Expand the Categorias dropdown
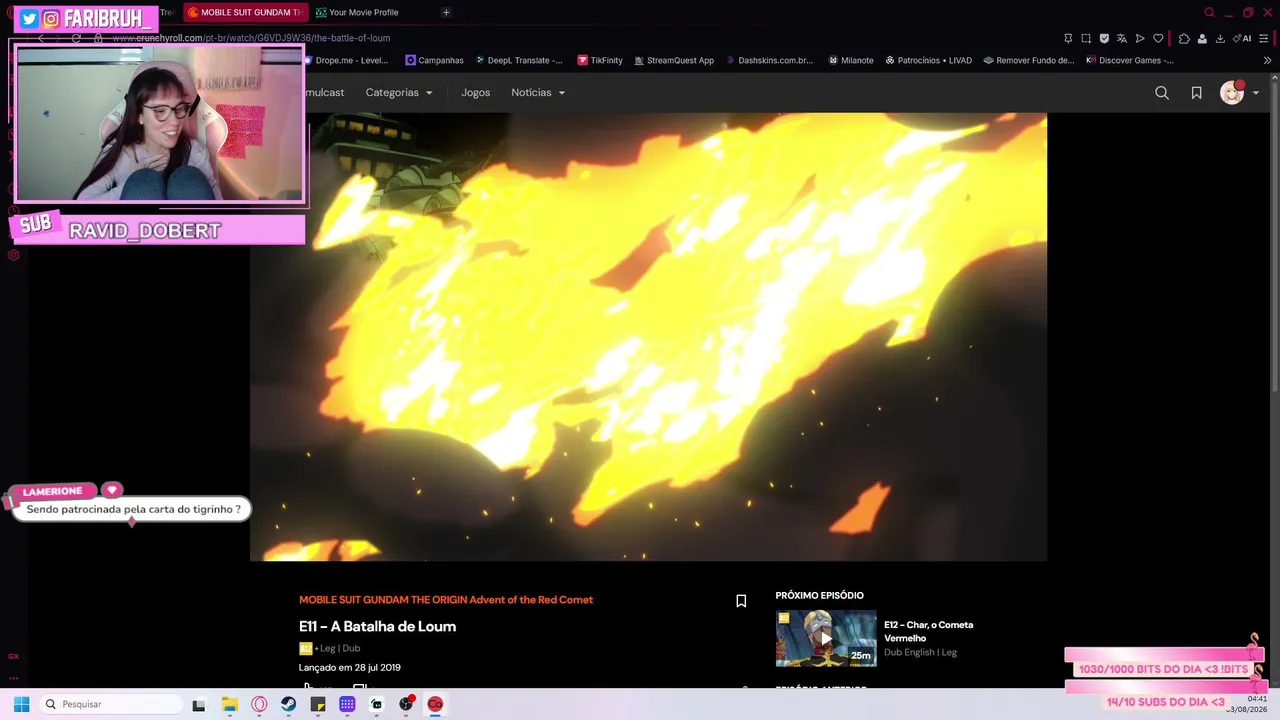 tap(399, 92)
